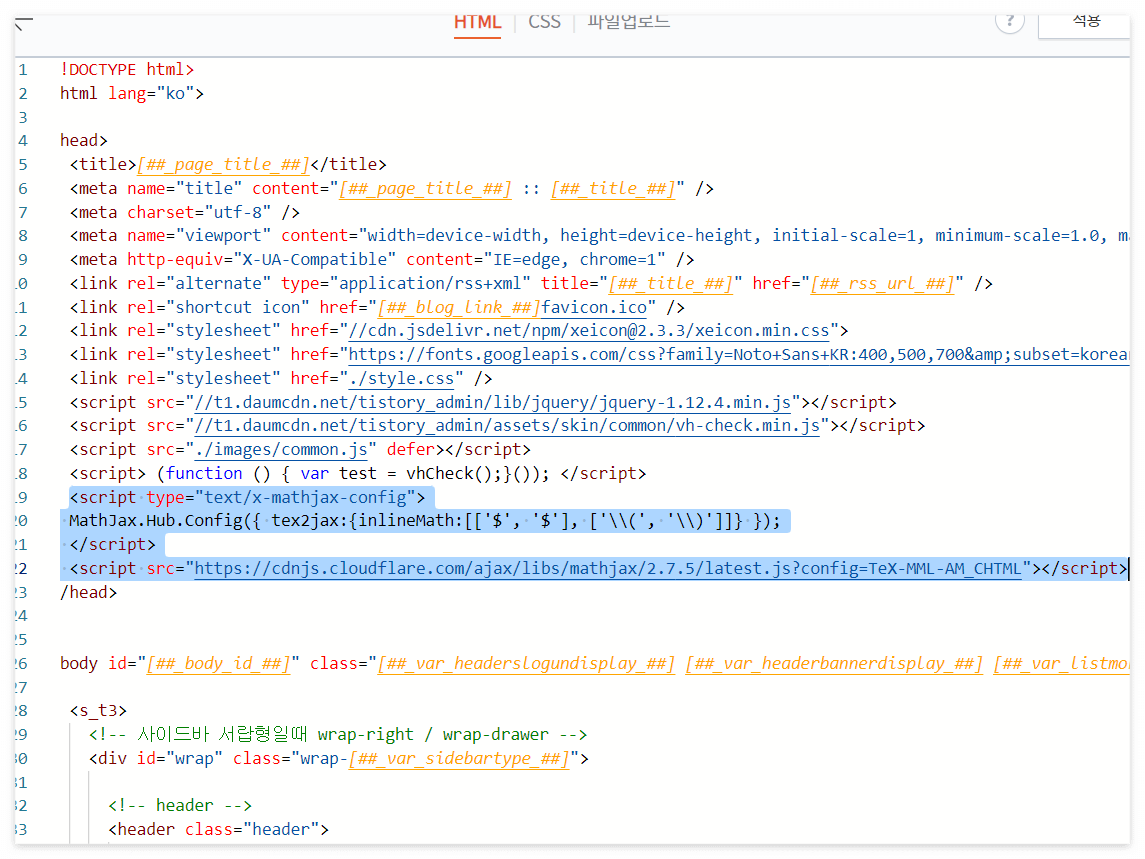Click the div id="wrap" line
Image resolution: width=1145 pixels, height=859 pixels.
pos(339,759)
